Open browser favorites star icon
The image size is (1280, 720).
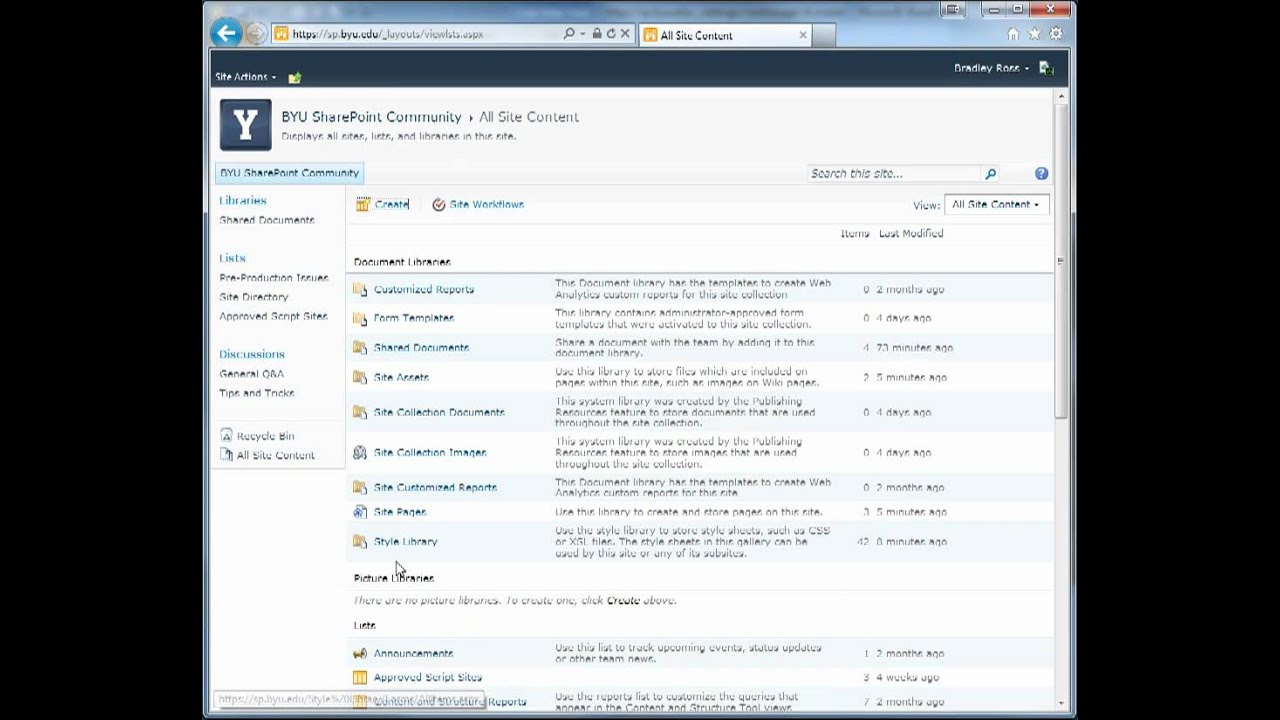pos(1034,34)
